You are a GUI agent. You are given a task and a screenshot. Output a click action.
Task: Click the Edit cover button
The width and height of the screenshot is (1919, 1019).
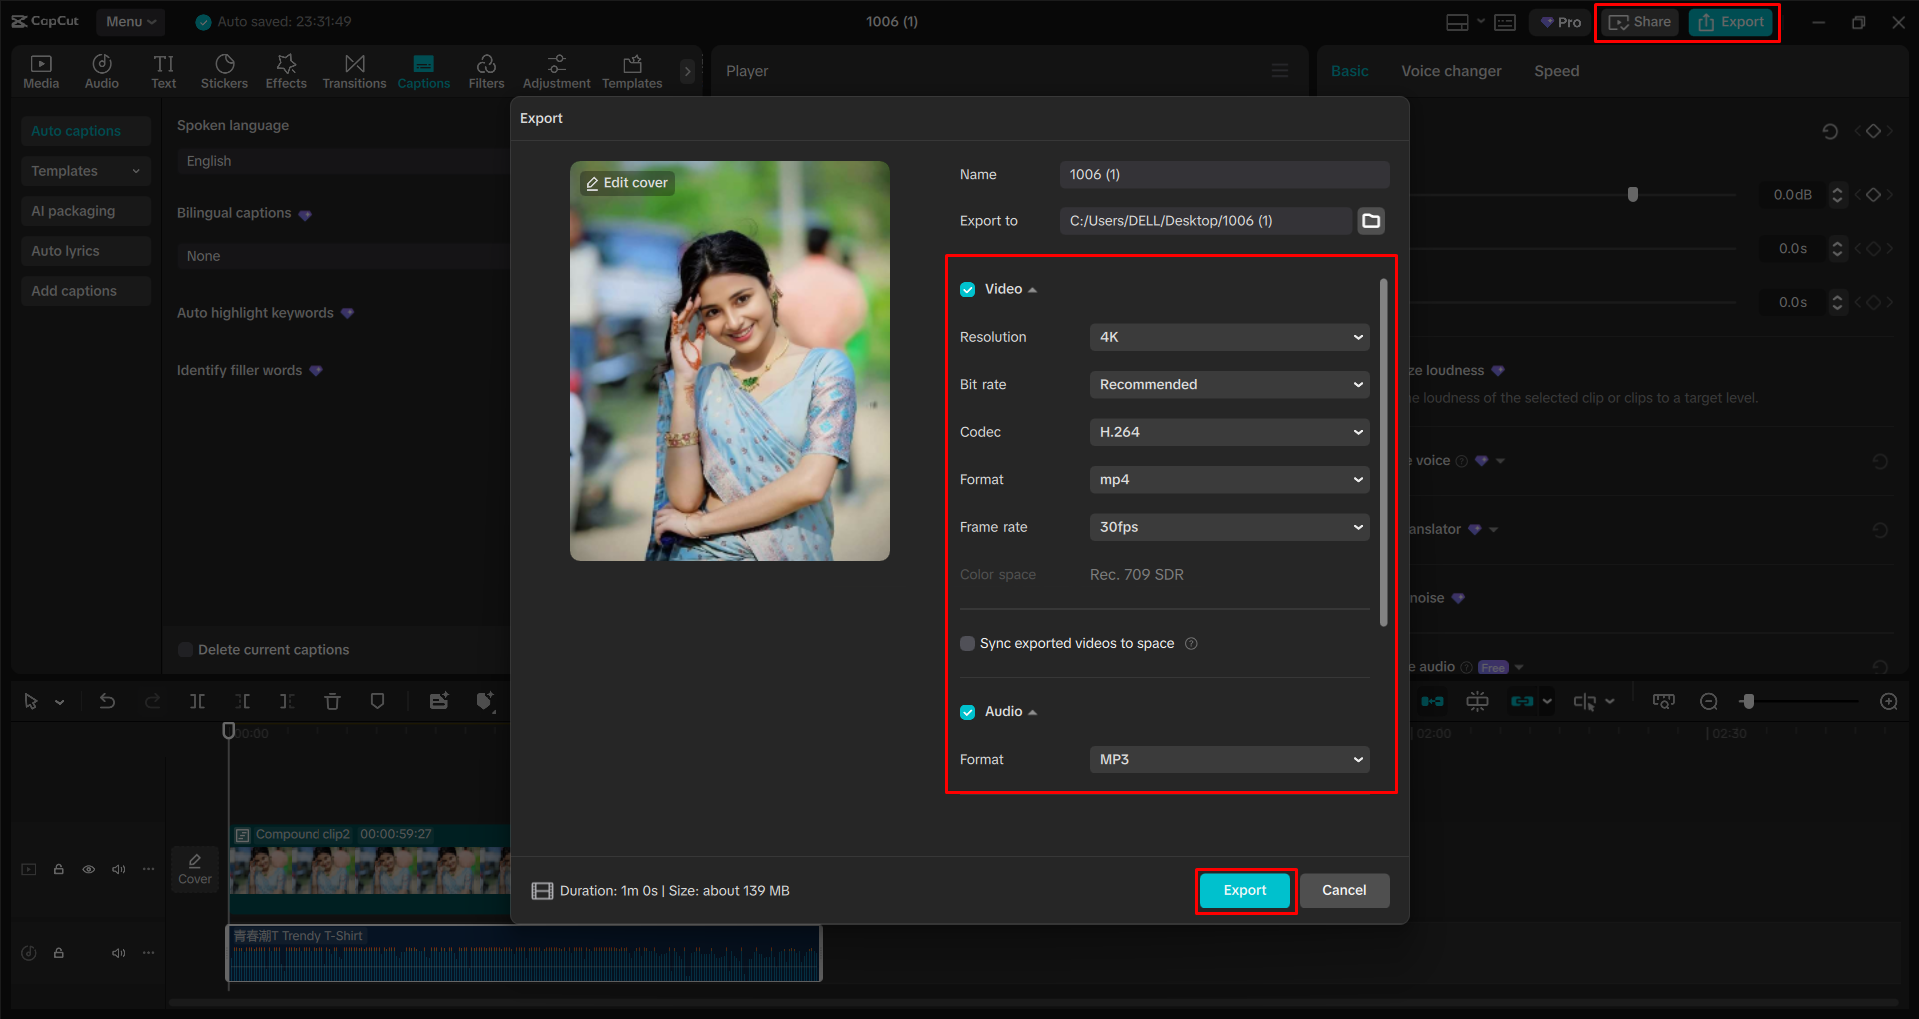click(626, 182)
